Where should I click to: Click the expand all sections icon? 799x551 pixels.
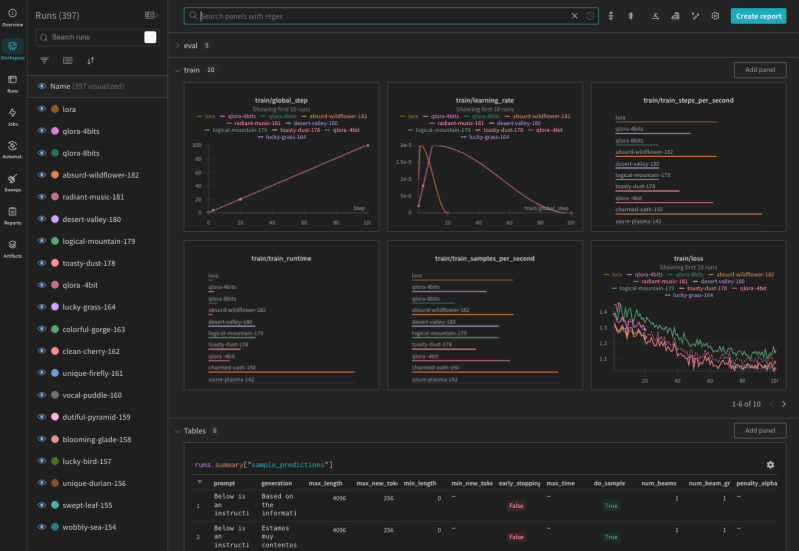click(x=610, y=16)
